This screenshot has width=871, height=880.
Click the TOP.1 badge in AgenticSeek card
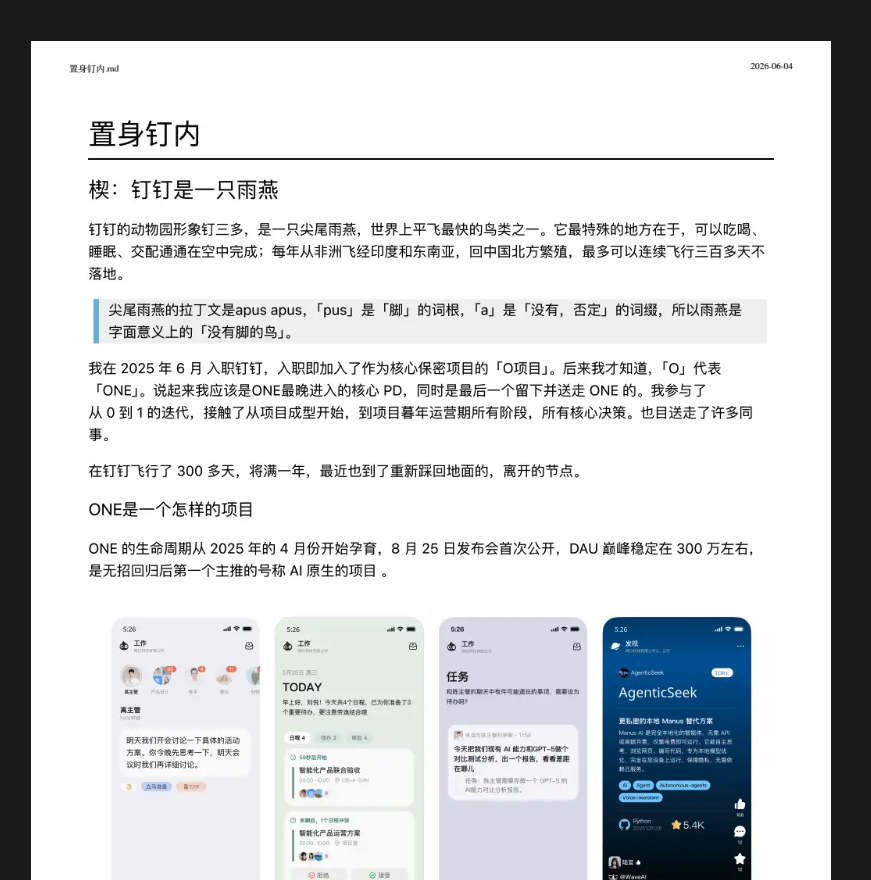[x=722, y=673]
